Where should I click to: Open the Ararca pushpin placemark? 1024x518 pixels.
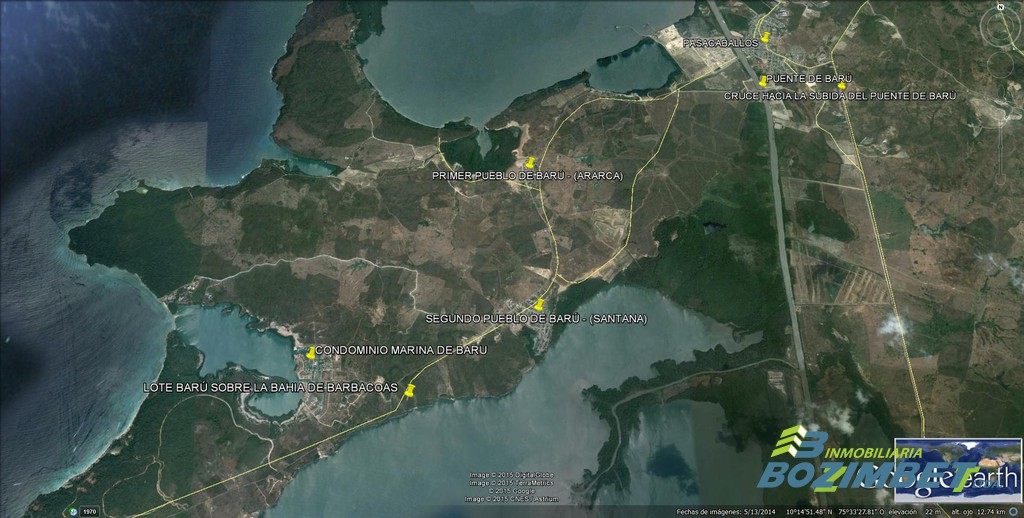(x=530, y=162)
